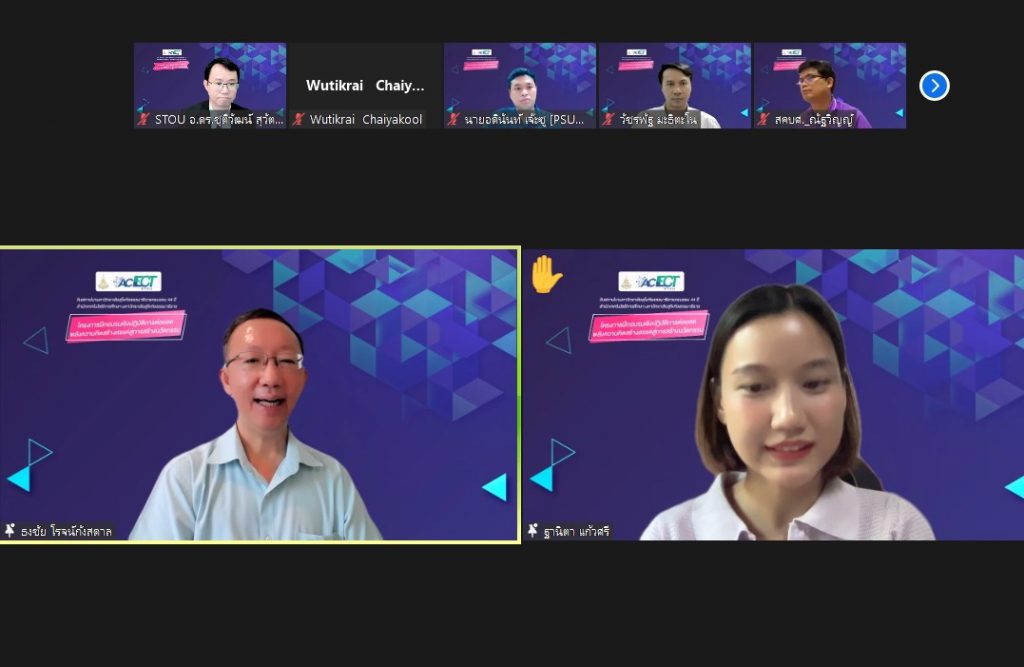Click muted mic icon beside Wutikrai Chaiyakool label
Screen dimensions: 1024x667
[298, 119]
